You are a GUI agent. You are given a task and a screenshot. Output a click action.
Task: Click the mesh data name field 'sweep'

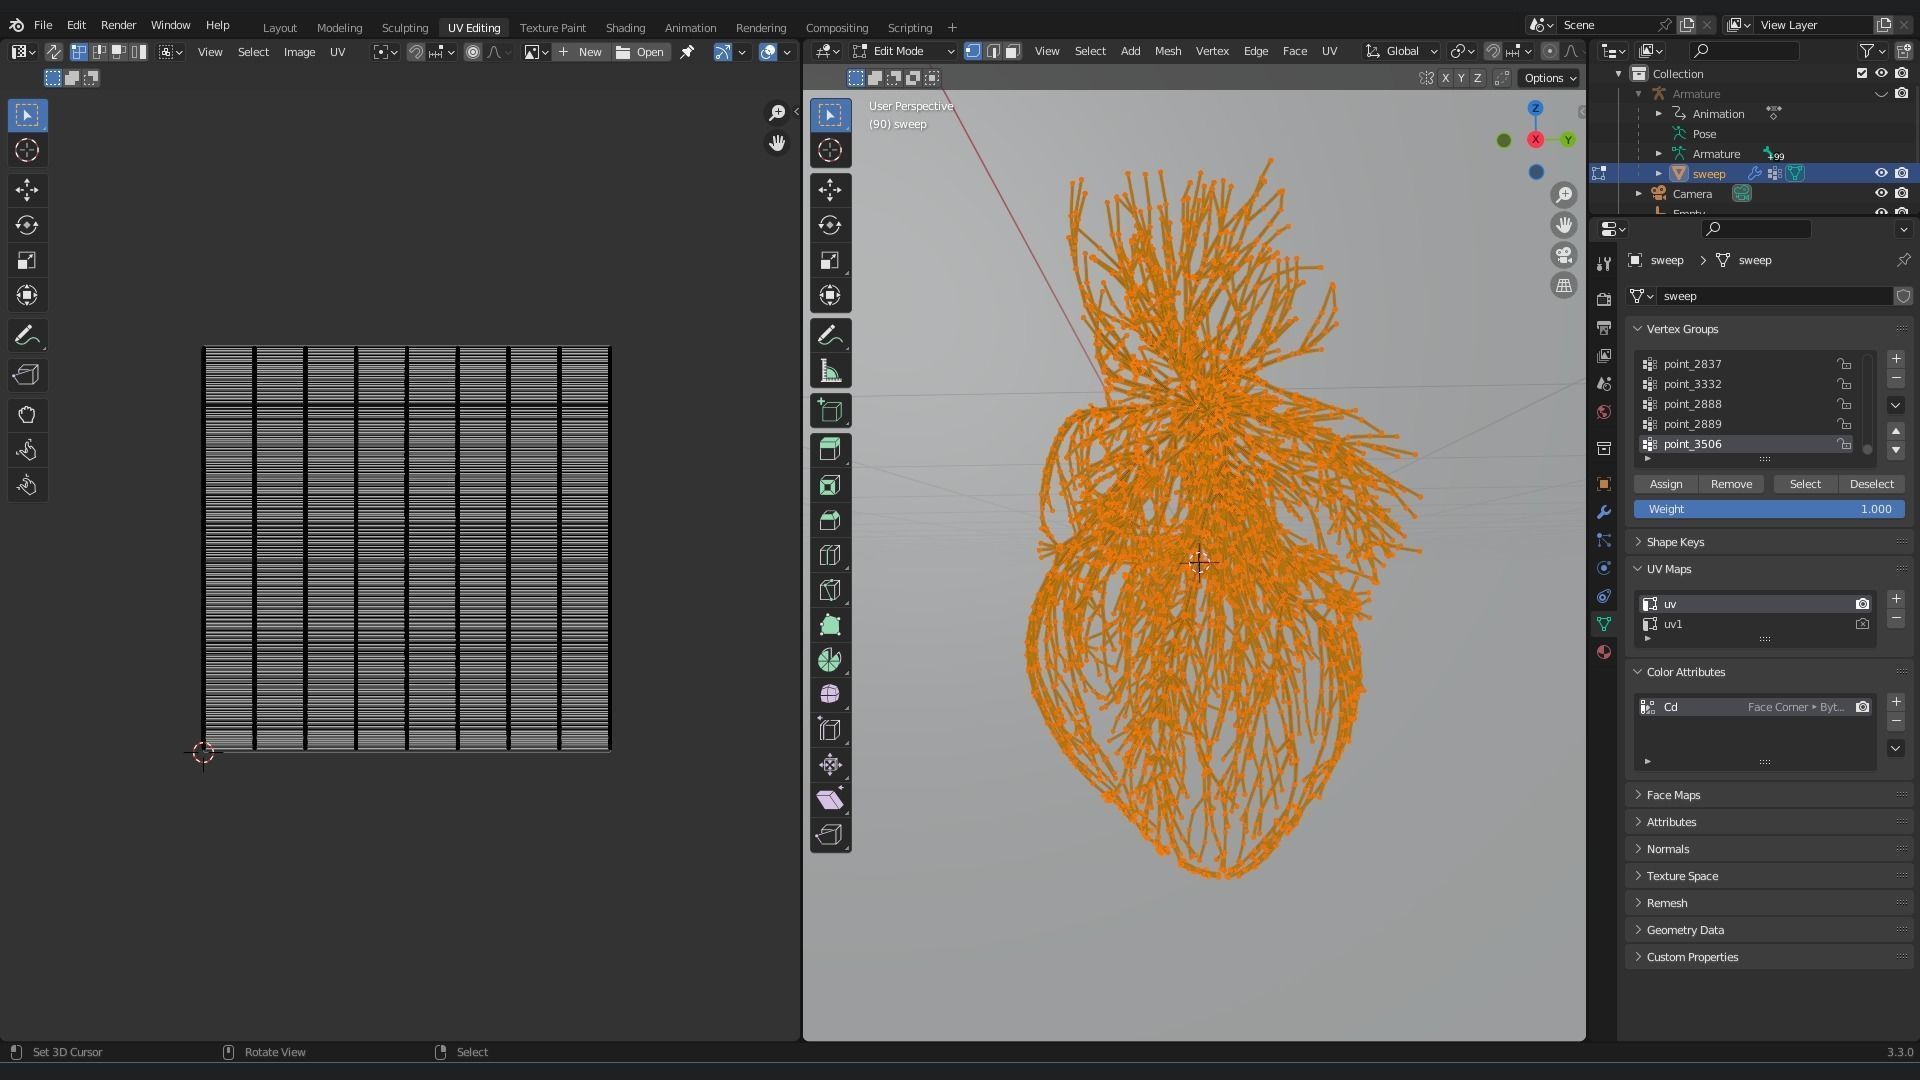(x=1773, y=296)
